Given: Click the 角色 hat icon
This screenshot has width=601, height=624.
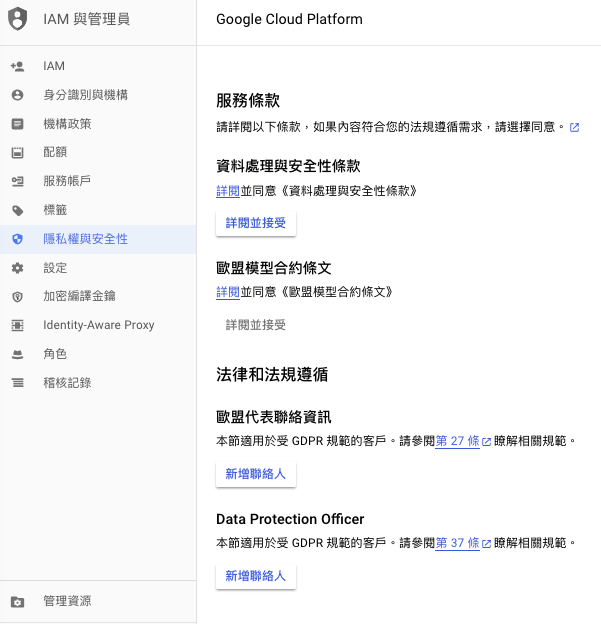Looking at the screenshot, I should 18,354.
